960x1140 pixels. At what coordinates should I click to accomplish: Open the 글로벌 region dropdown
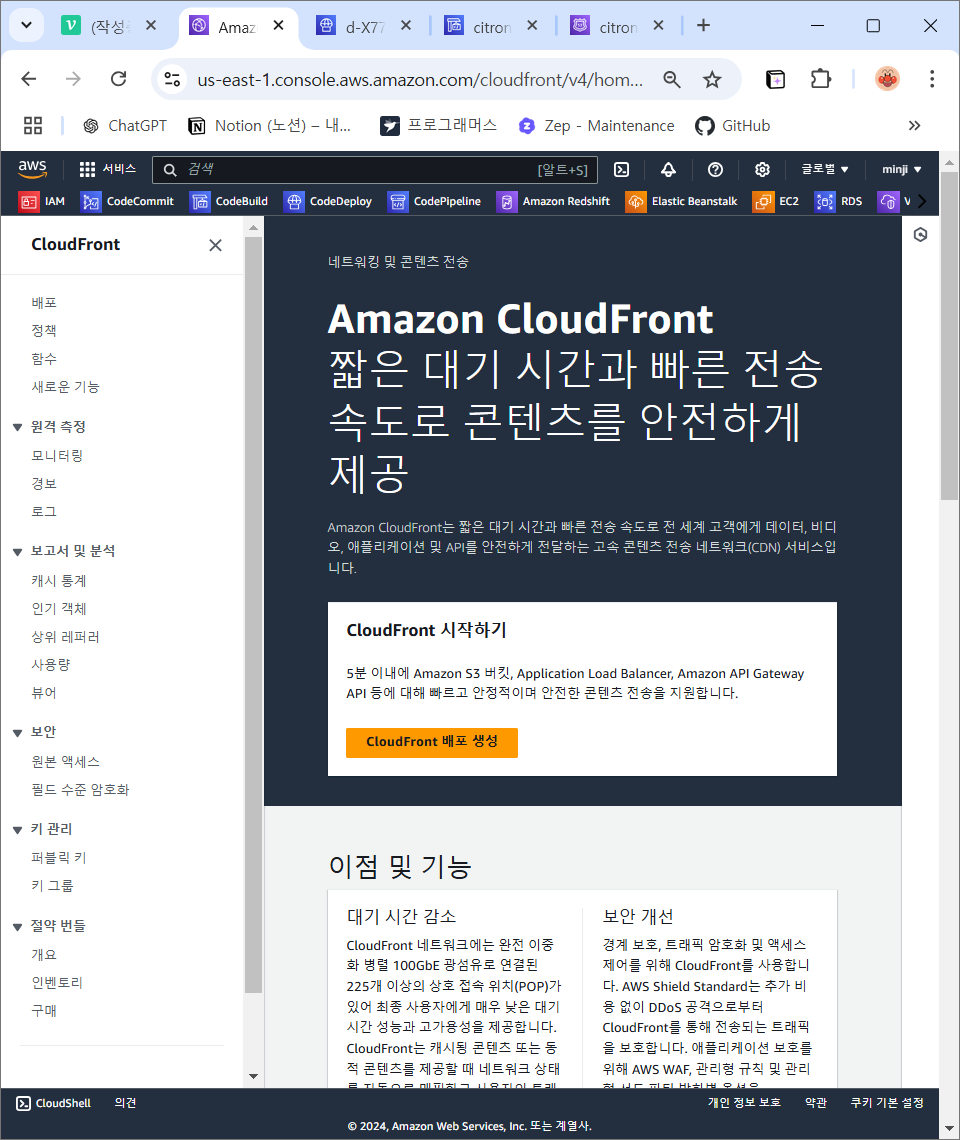tap(824, 169)
